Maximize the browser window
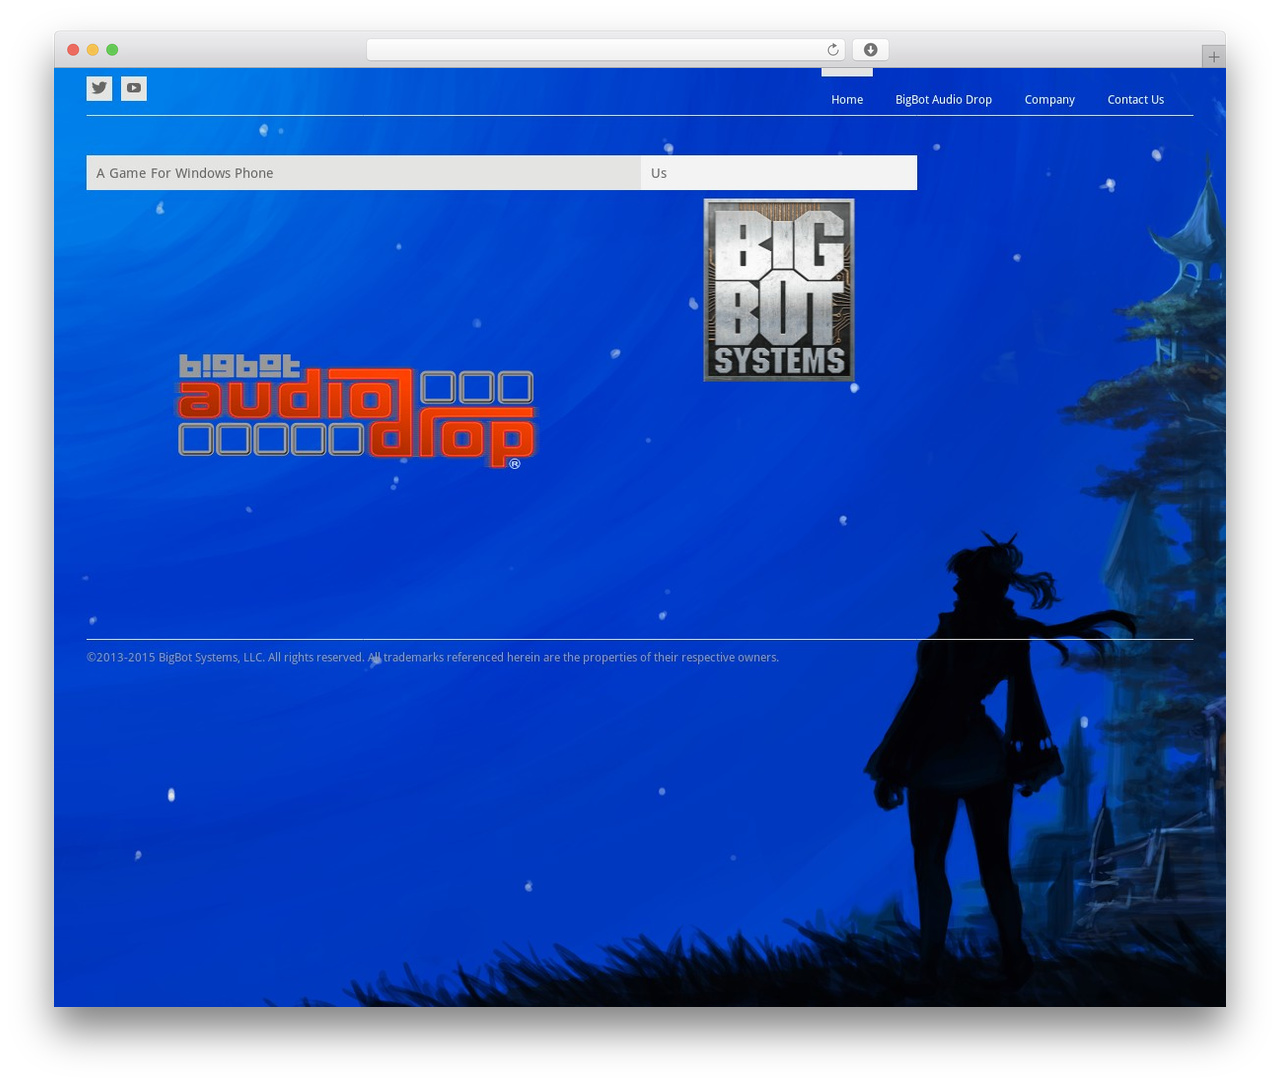Screen dimensions: 1280x1084 [x=112, y=50]
